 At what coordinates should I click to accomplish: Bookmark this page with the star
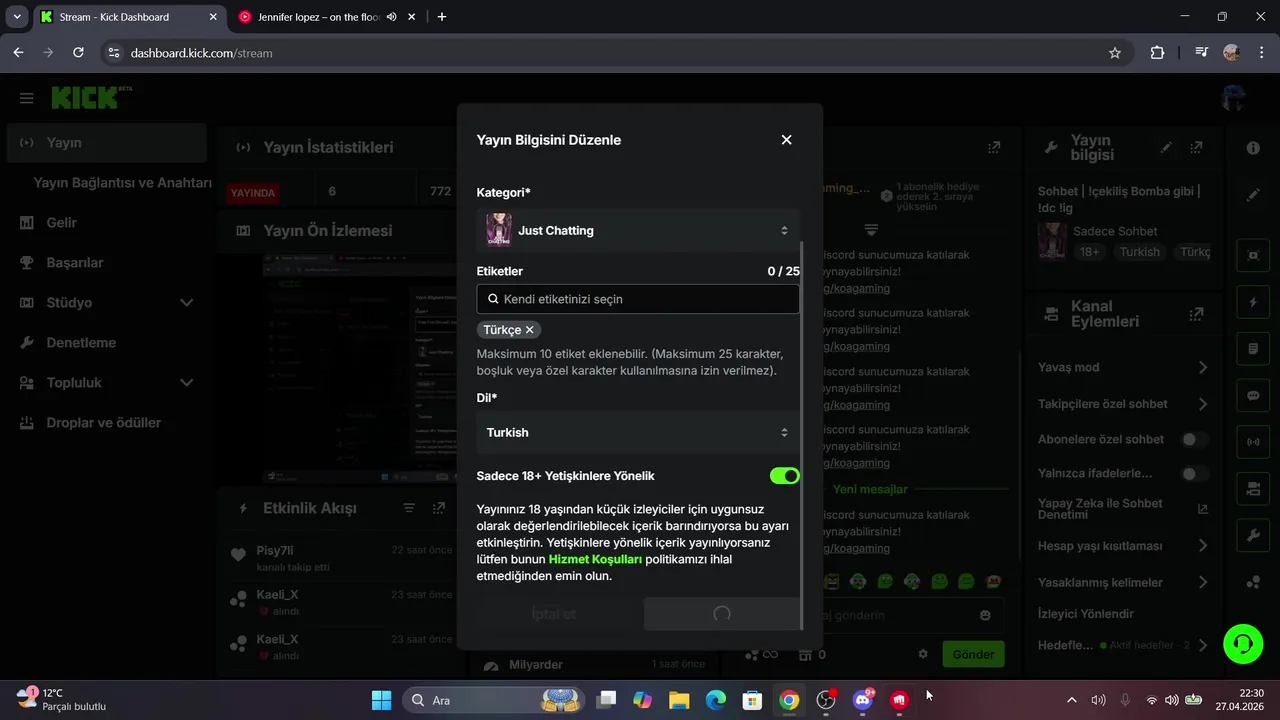pyautogui.click(x=1115, y=53)
